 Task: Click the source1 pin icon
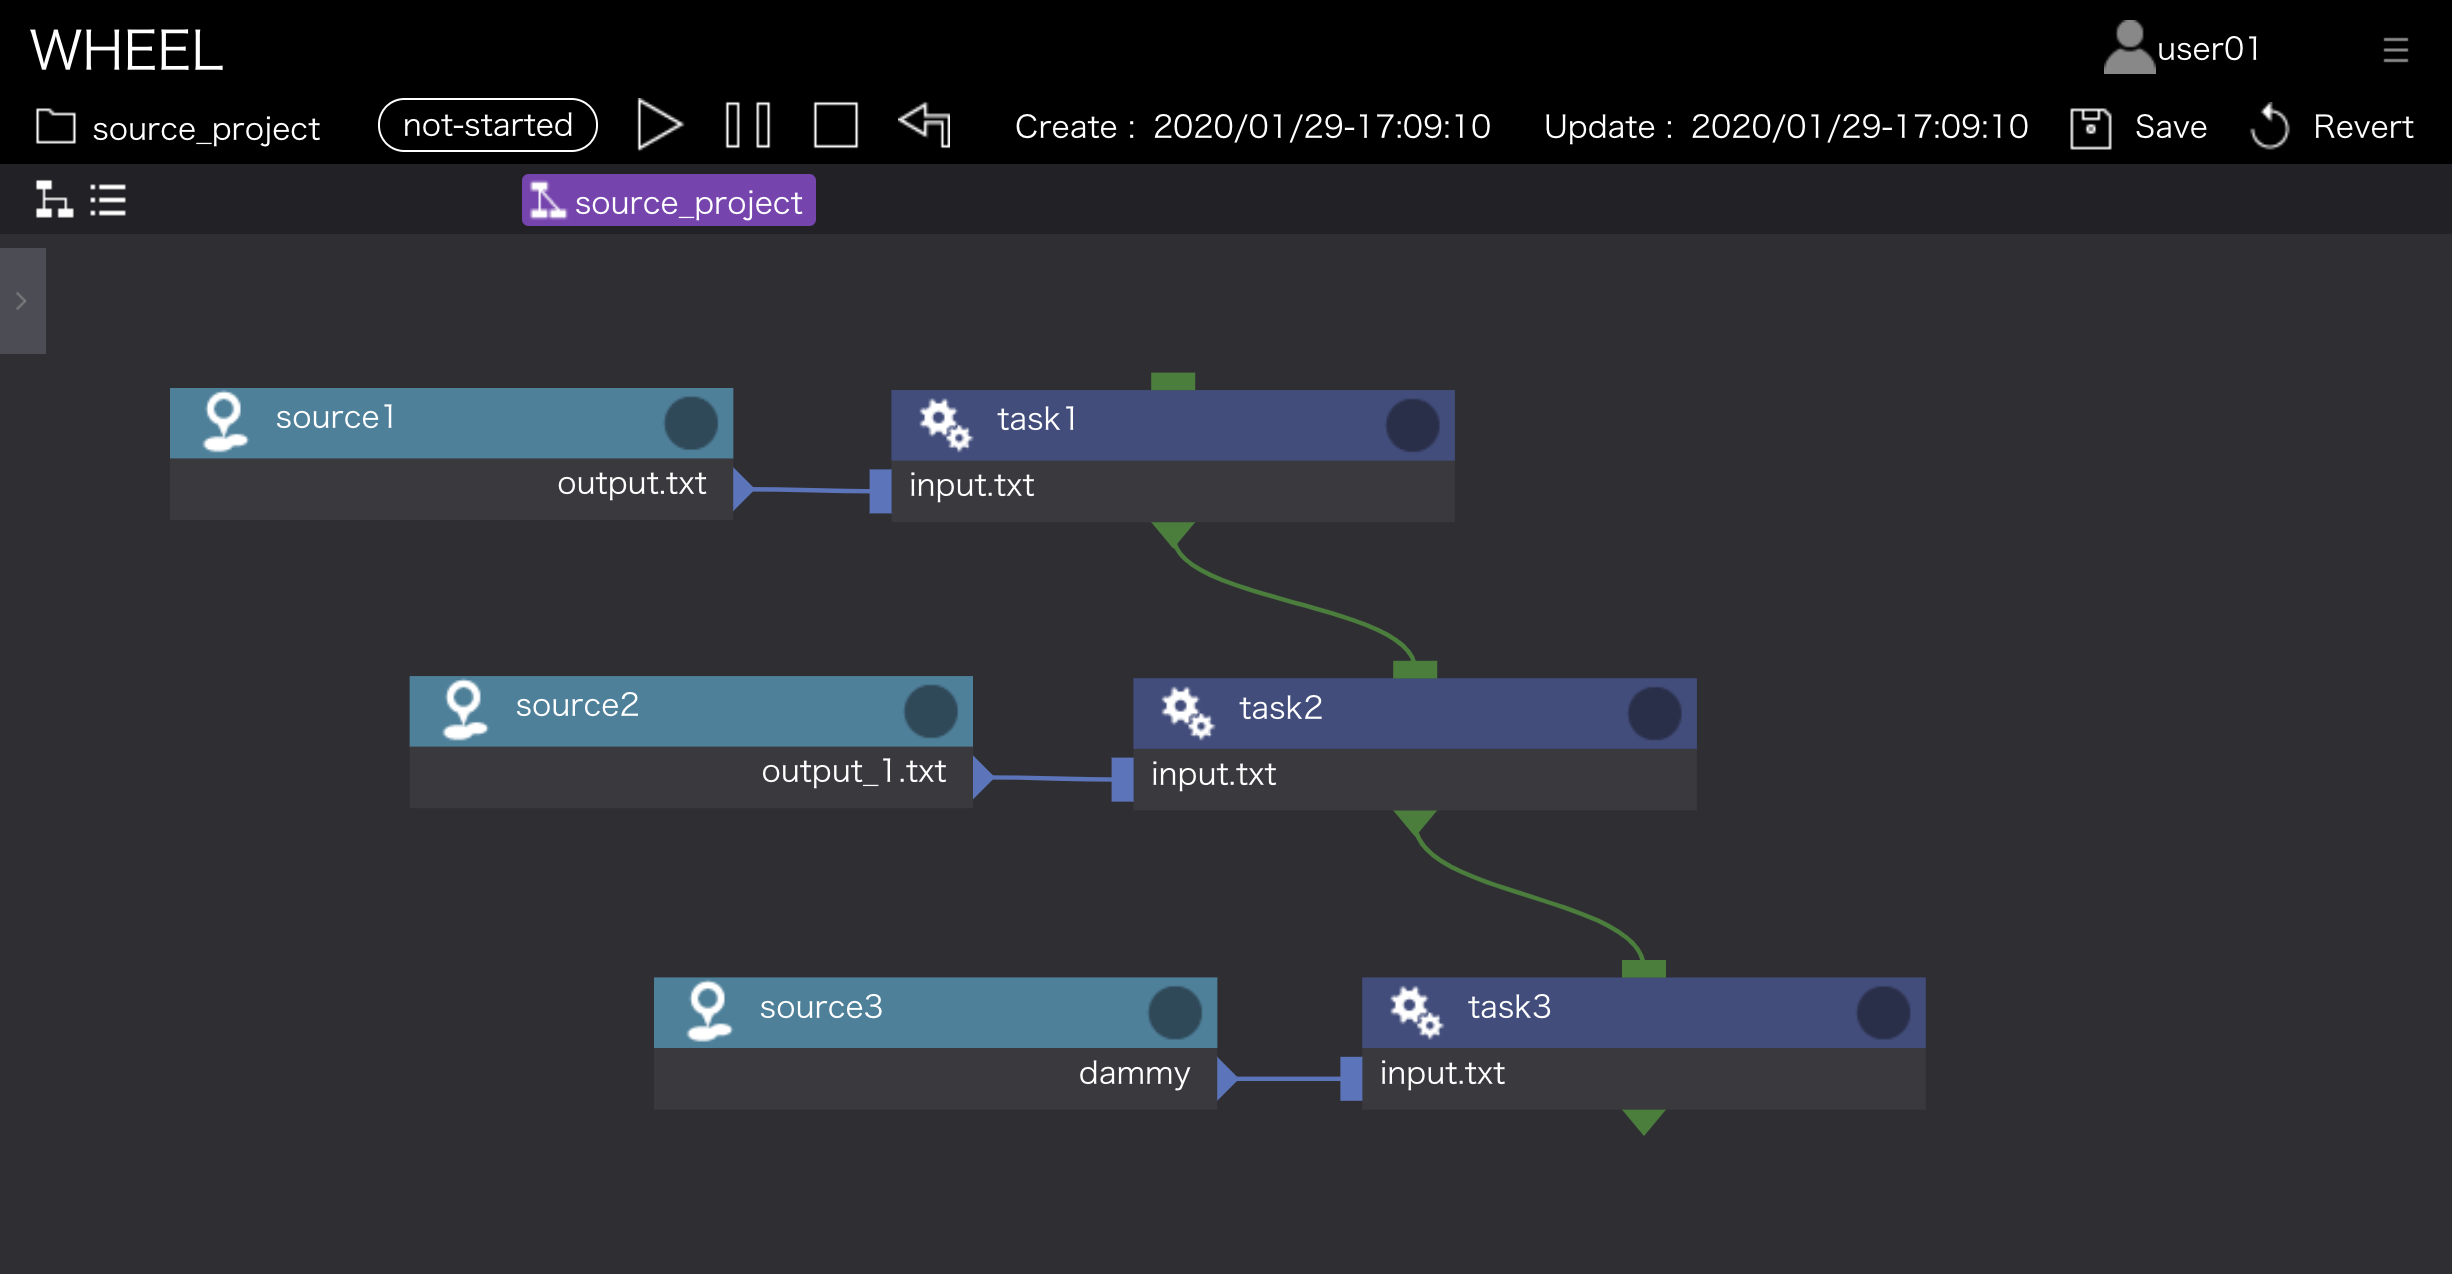click(x=224, y=421)
